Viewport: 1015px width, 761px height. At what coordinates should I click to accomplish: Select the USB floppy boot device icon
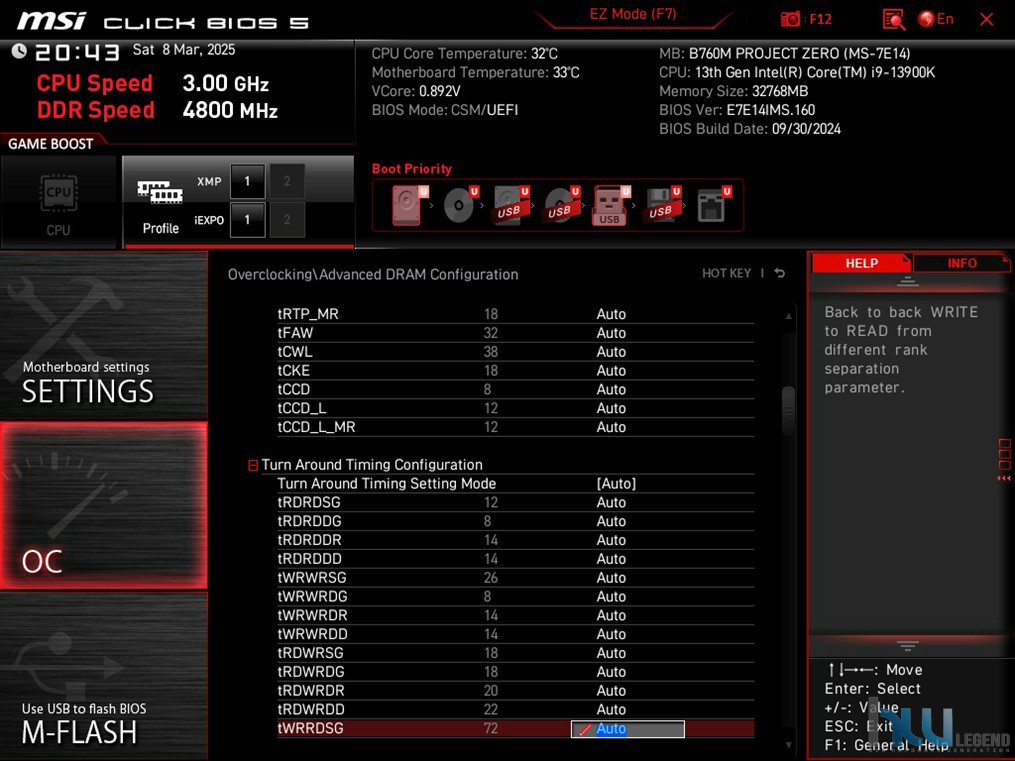[x=662, y=205]
